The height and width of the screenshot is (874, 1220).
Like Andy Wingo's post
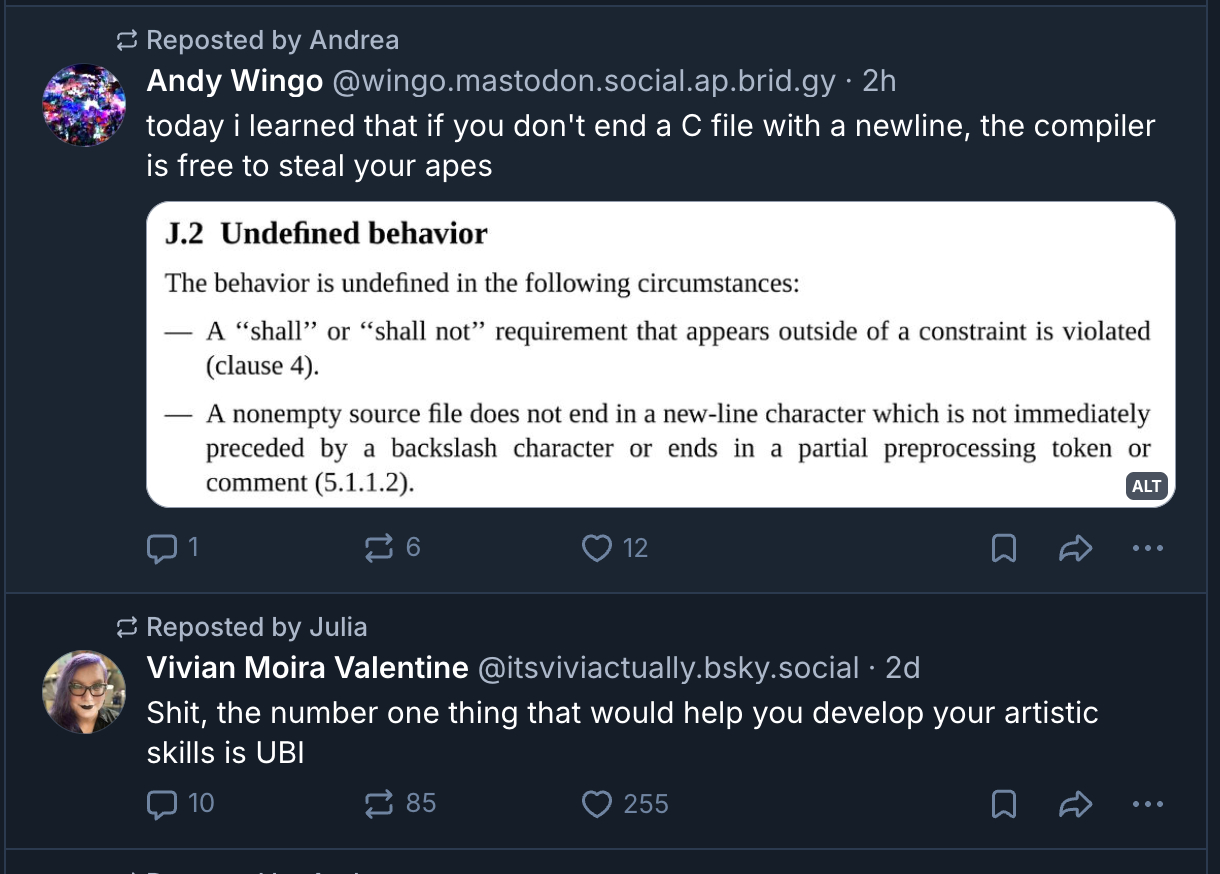click(597, 548)
